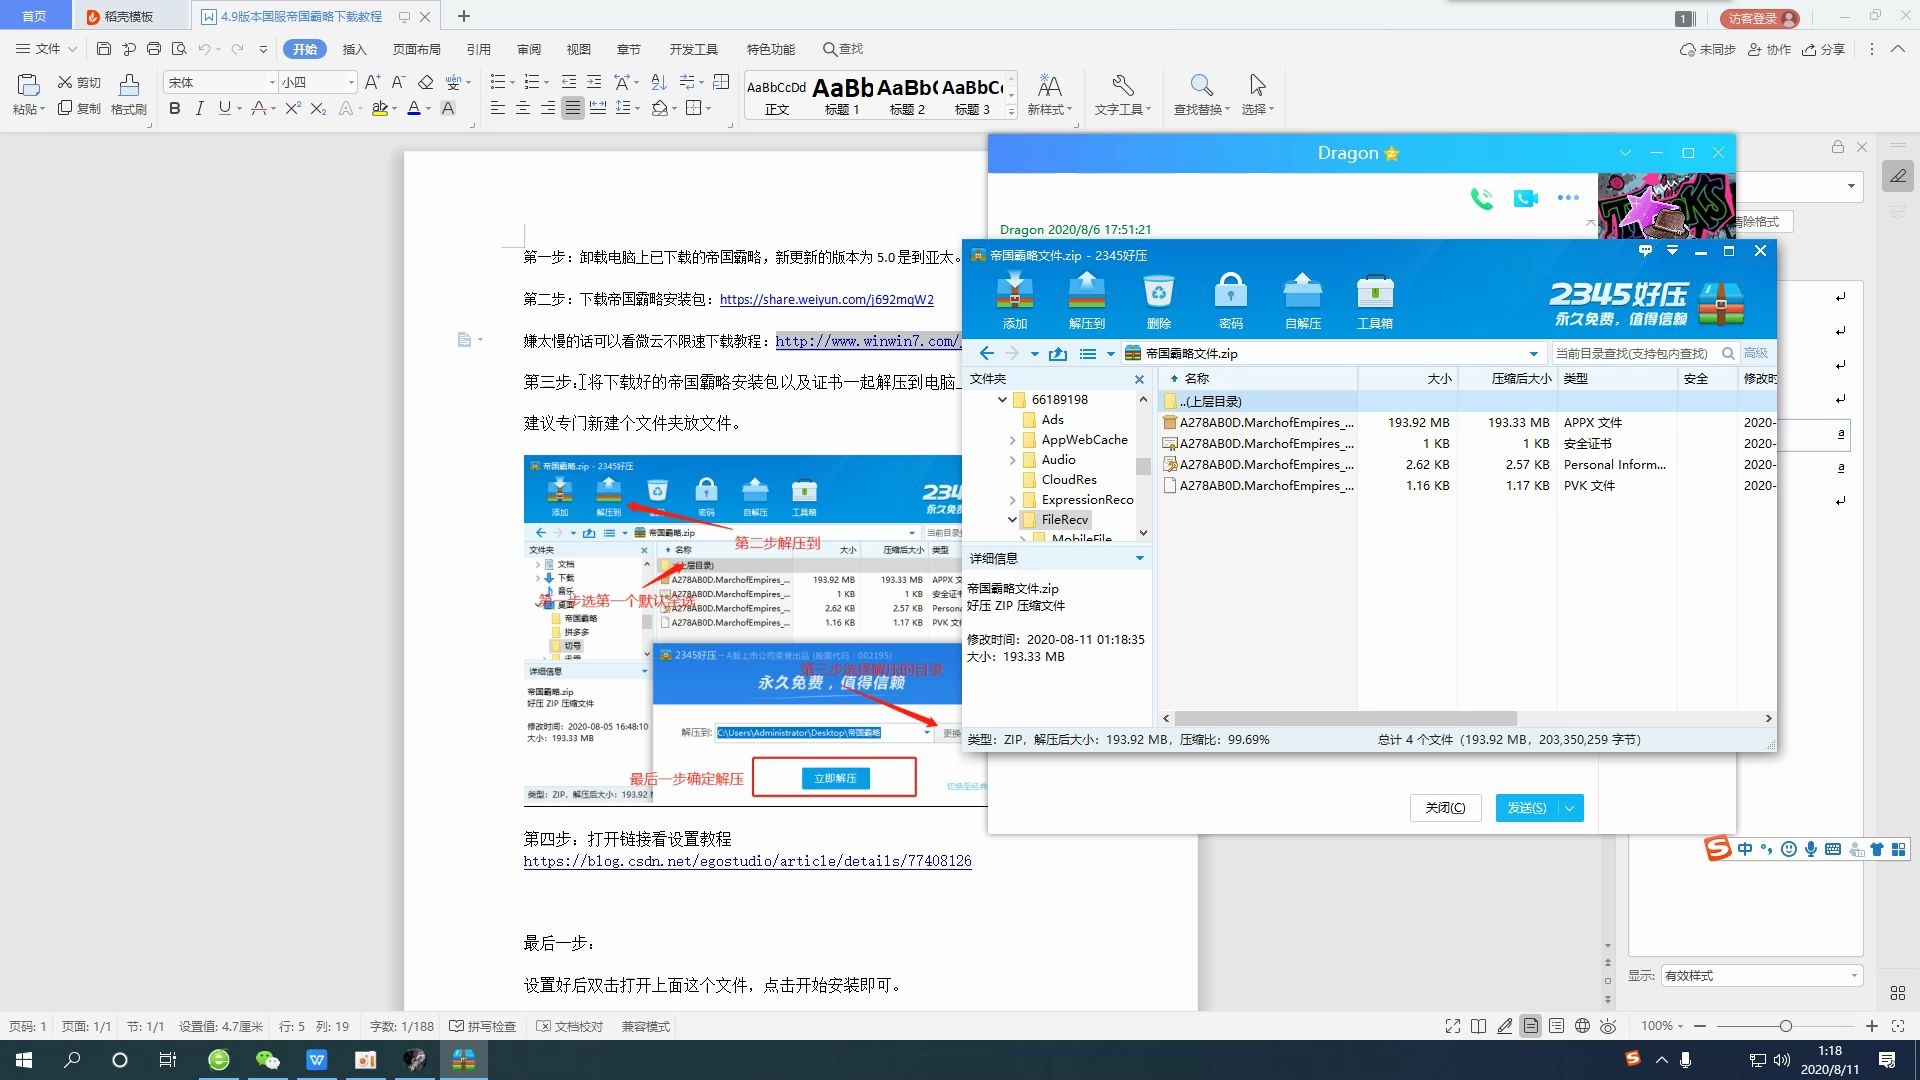The width and height of the screenshot is (1920, 1080).
Task: Open the weiyun.com download link in the document
Action: pyautogui.click(x=827, y=299)
